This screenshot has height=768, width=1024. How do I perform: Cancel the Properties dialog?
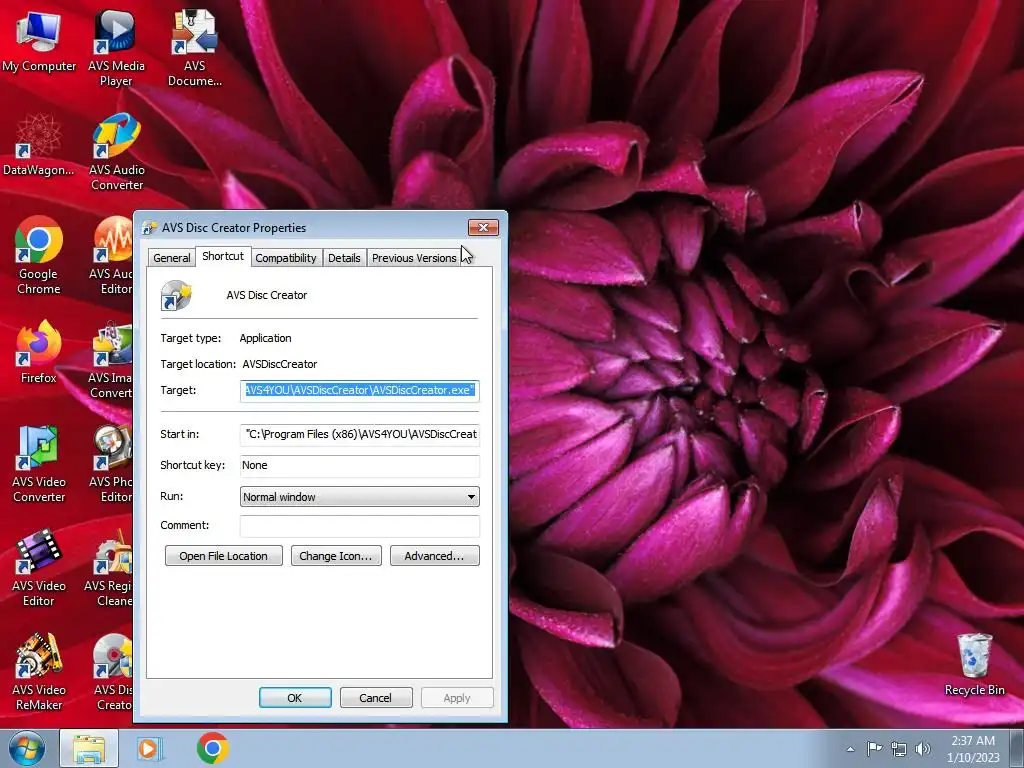point(376,697)
